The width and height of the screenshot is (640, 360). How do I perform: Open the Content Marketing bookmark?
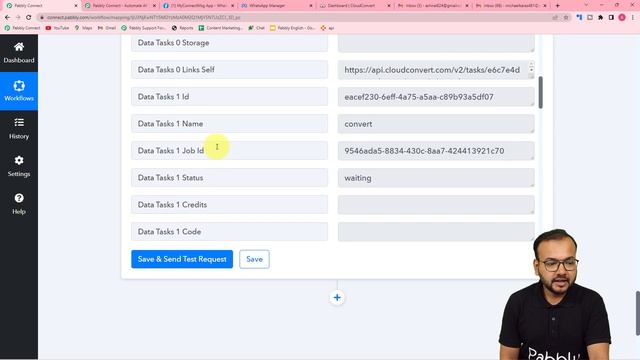(x=220, y=28)
